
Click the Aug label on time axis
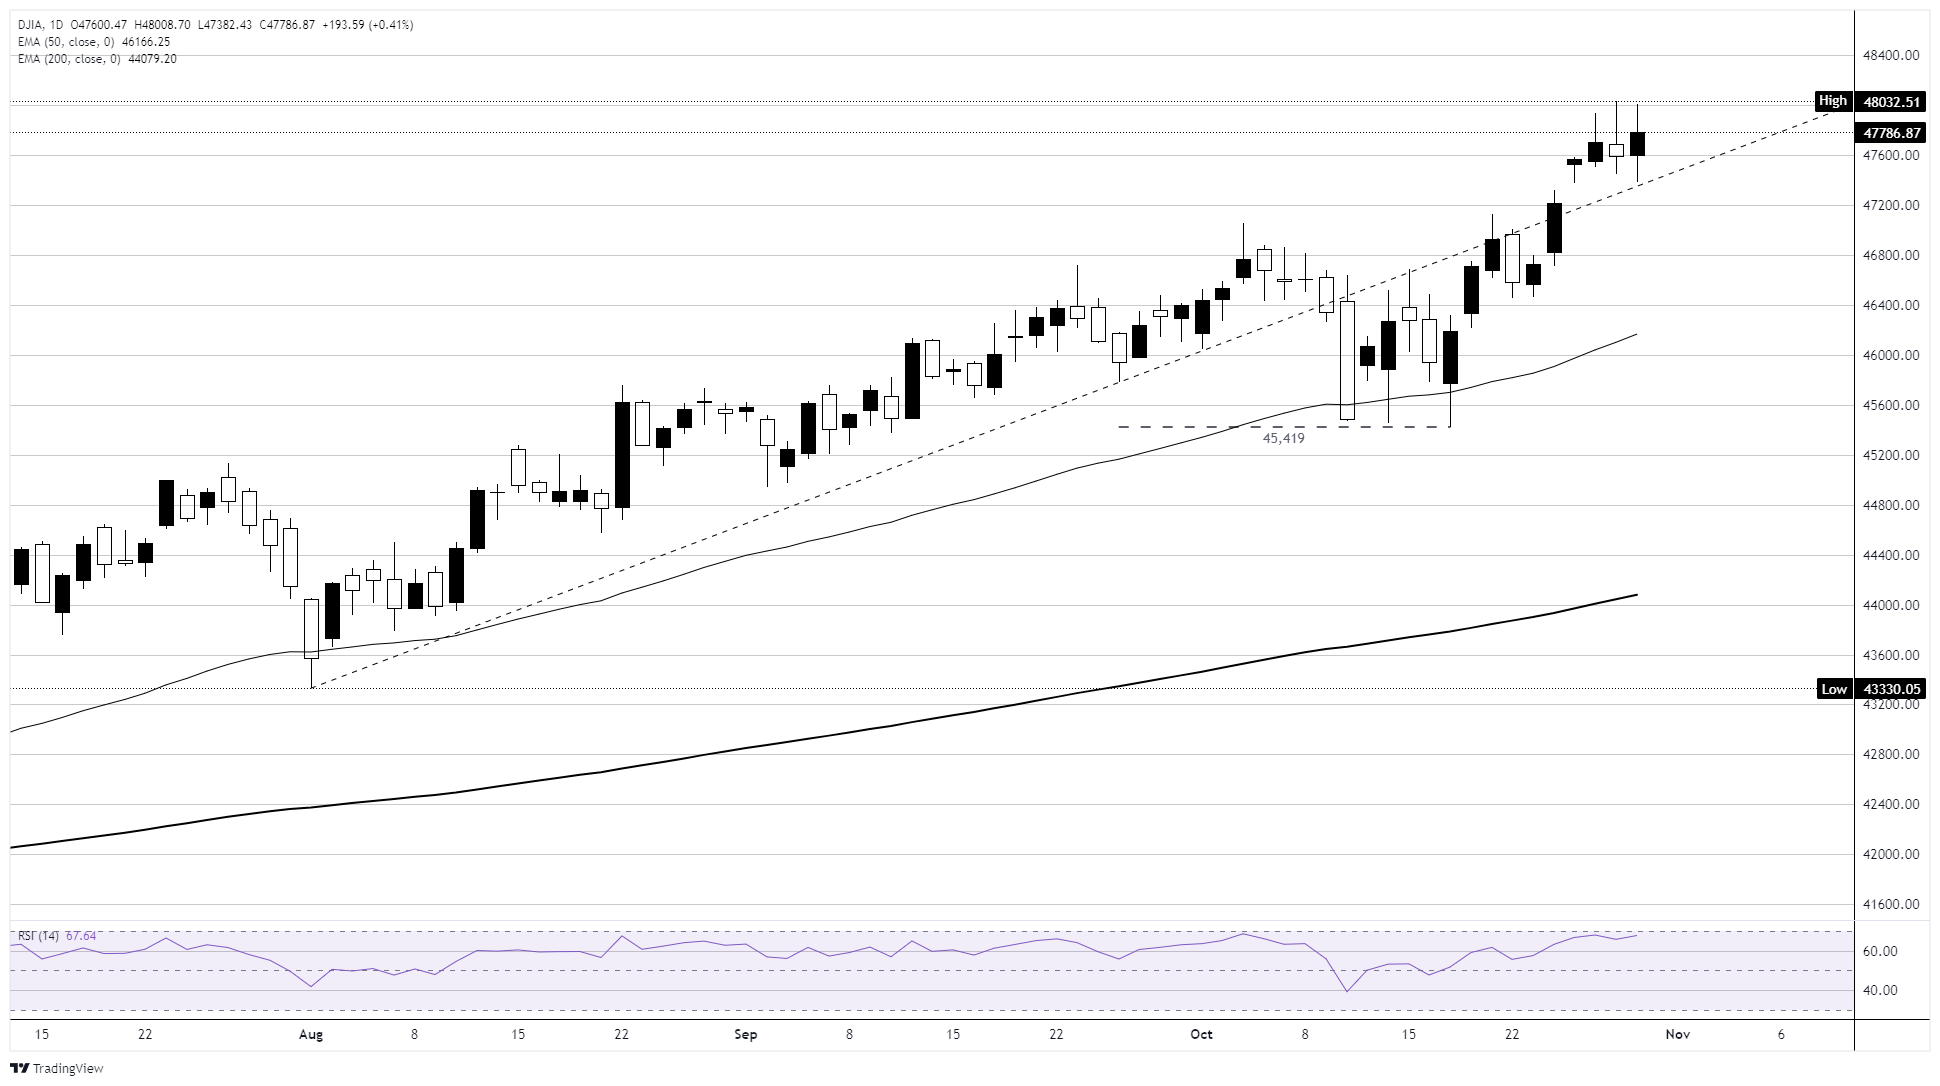311,1035
